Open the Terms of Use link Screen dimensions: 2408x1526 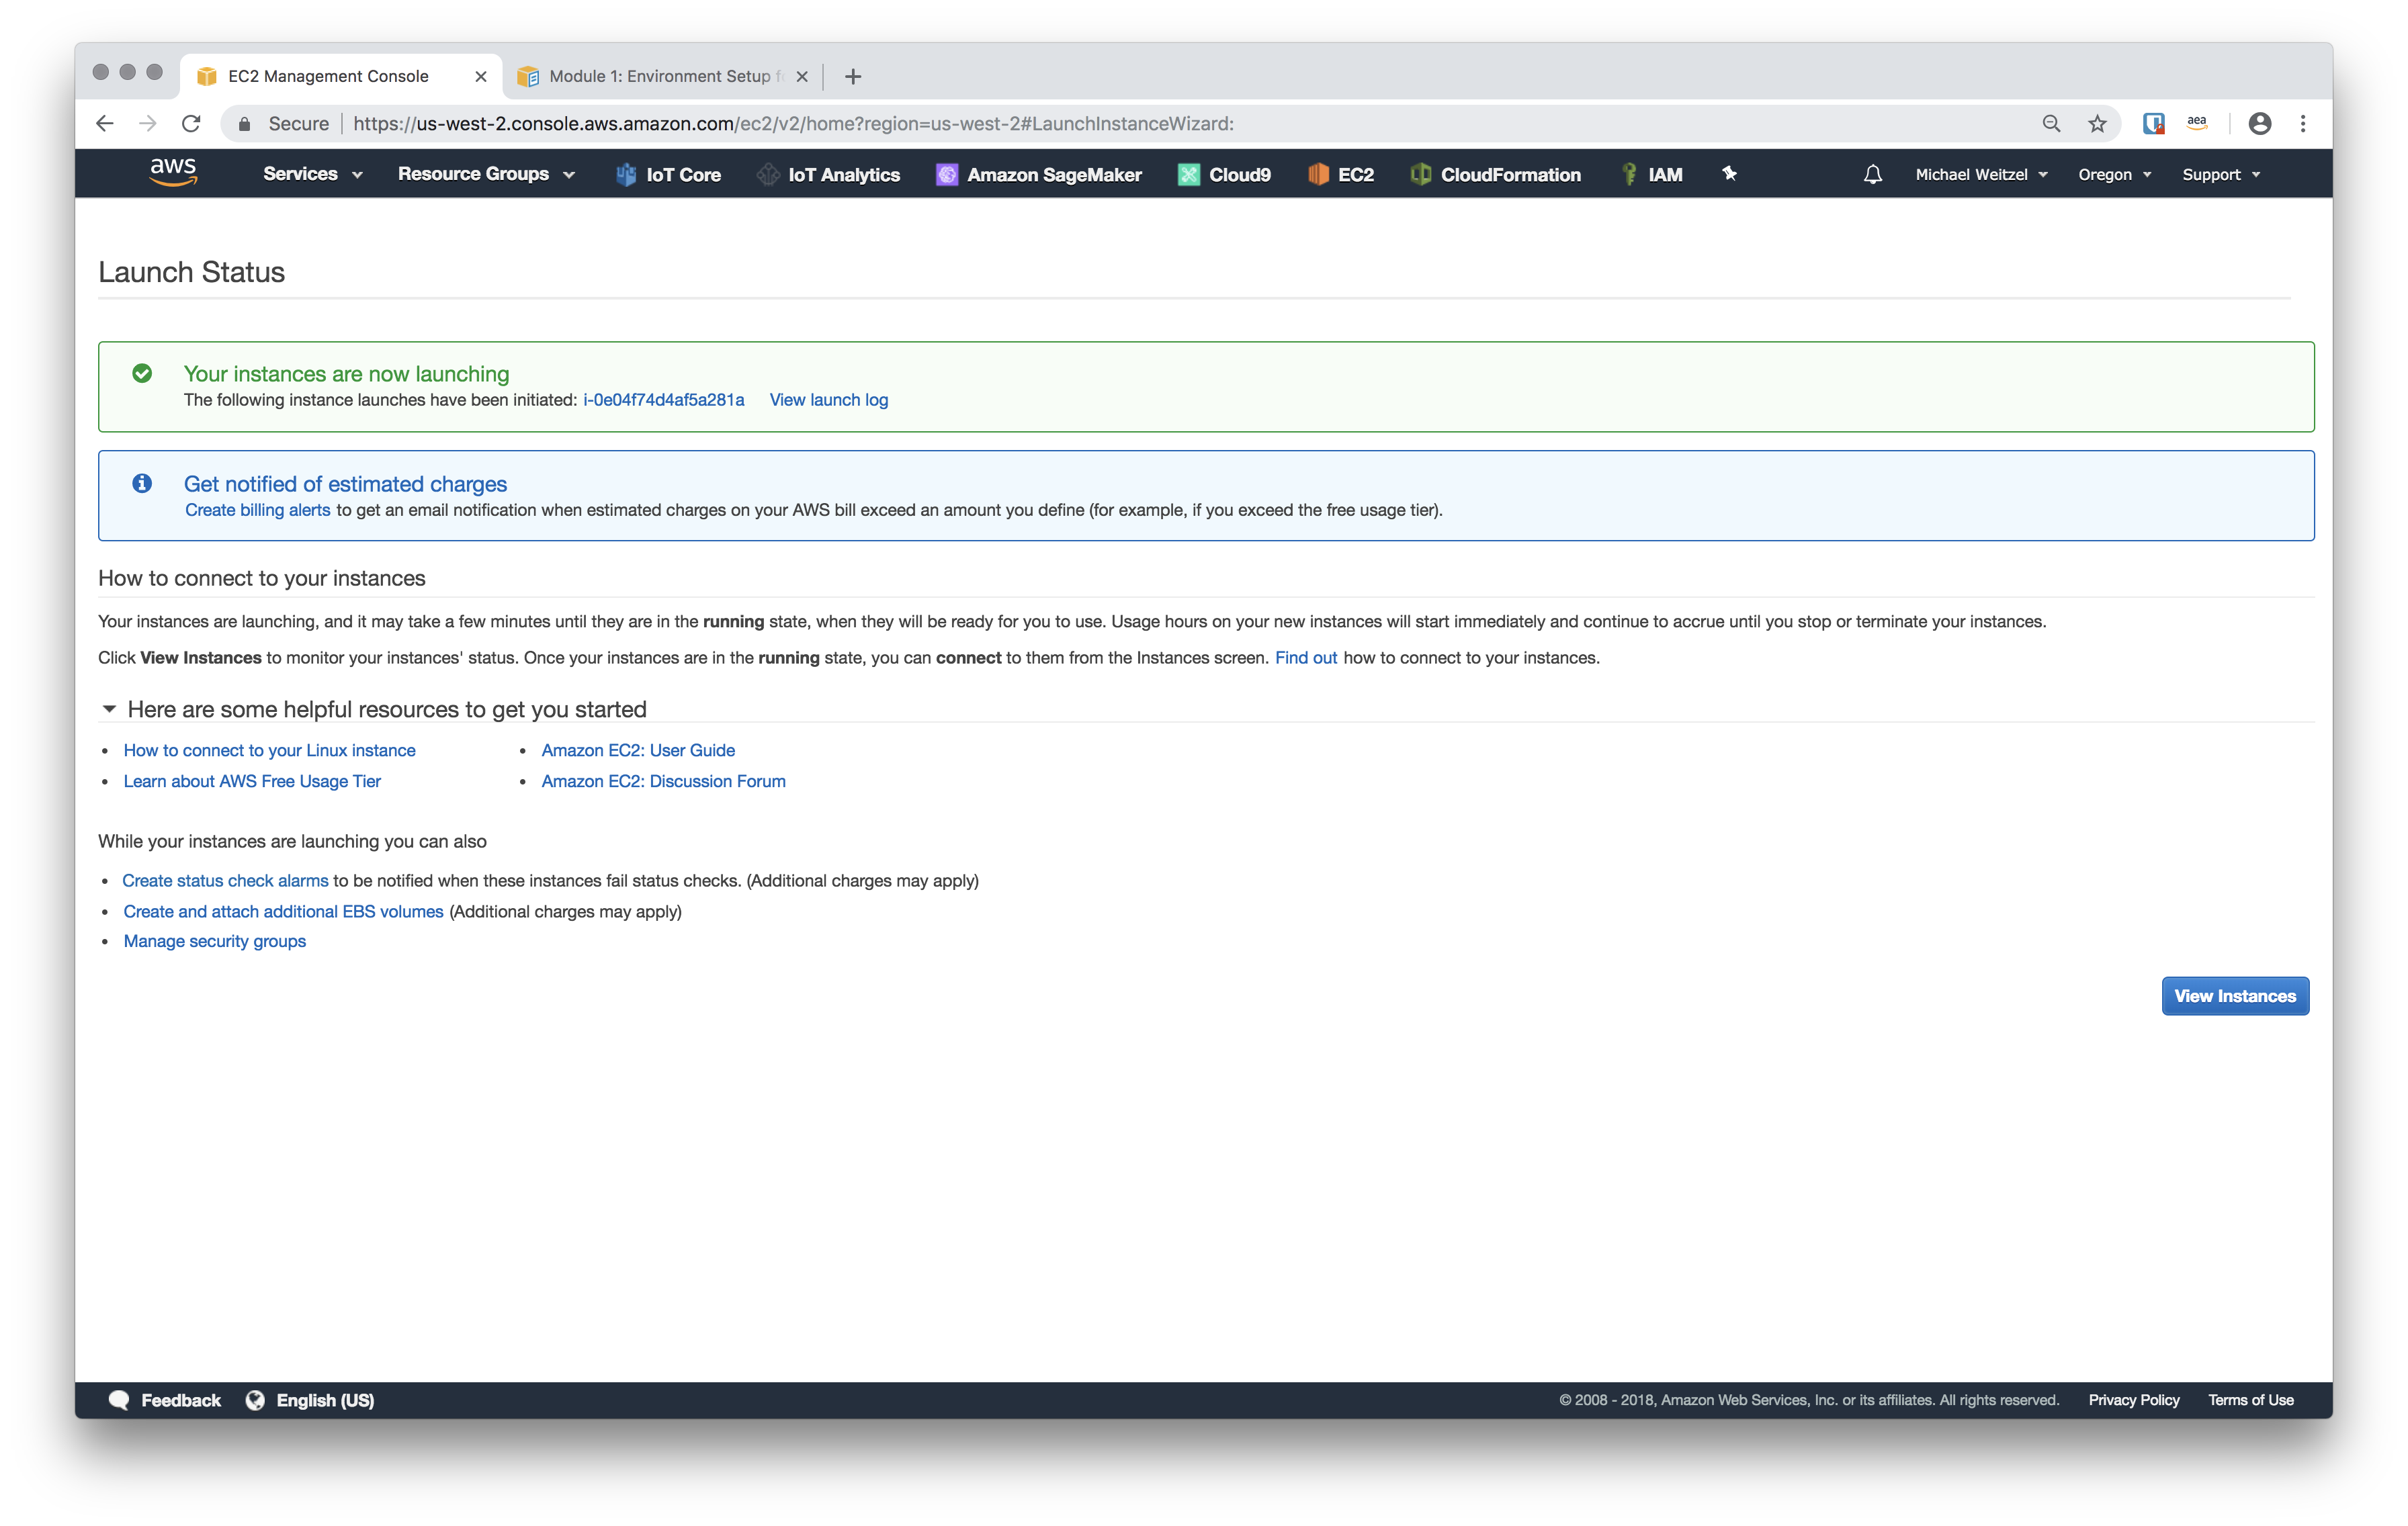(2251, 1400)
